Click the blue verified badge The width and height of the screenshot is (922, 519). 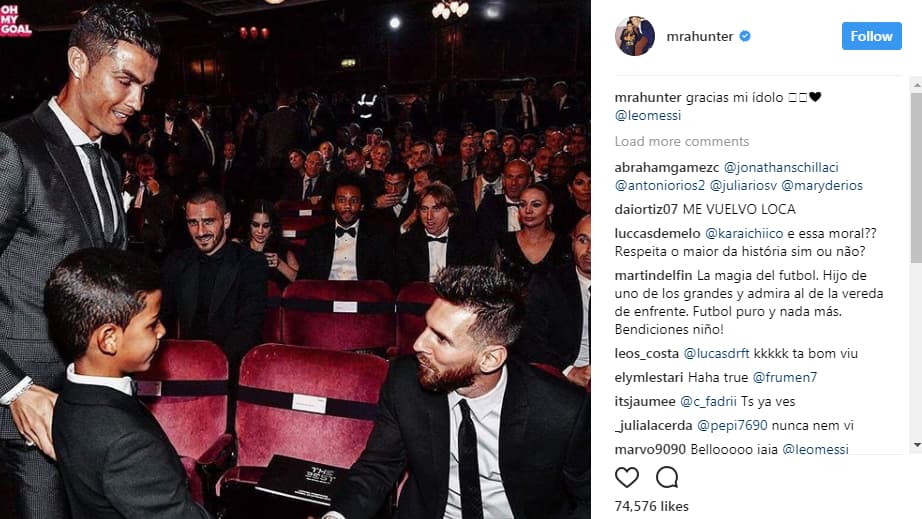tap(744, 36)
